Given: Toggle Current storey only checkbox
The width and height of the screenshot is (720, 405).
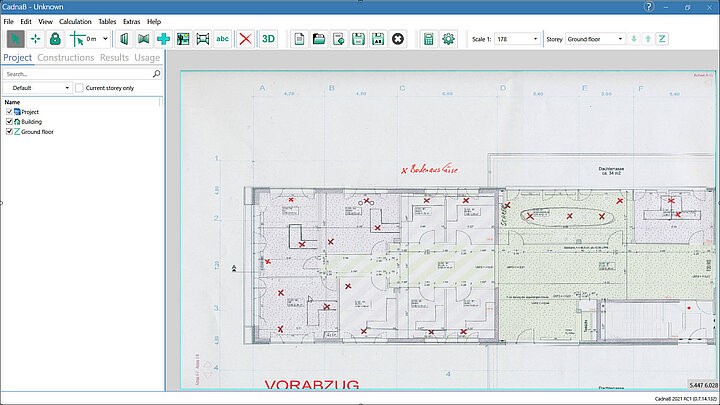Looking at the screenshot, I should pyautogui.click(x=80, y=88).
